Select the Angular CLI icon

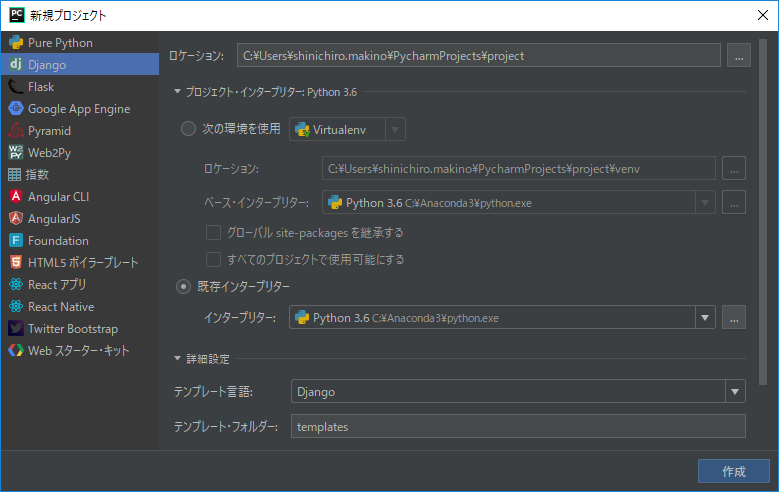(16, 196)
